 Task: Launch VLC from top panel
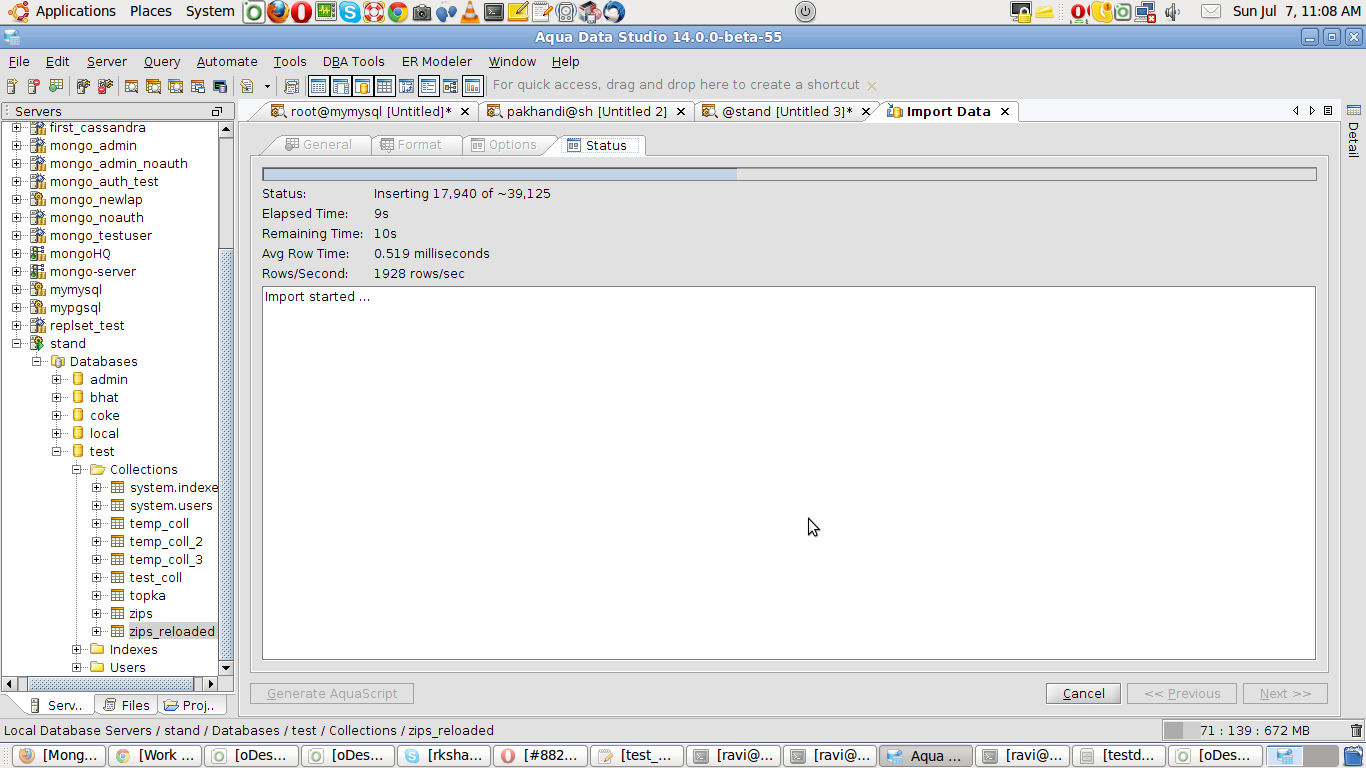coord(469,12)
